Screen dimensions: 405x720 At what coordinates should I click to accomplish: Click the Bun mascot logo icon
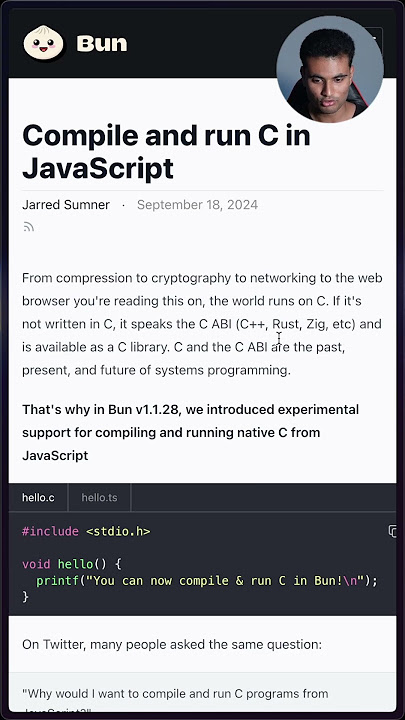[x=43, y=43]
